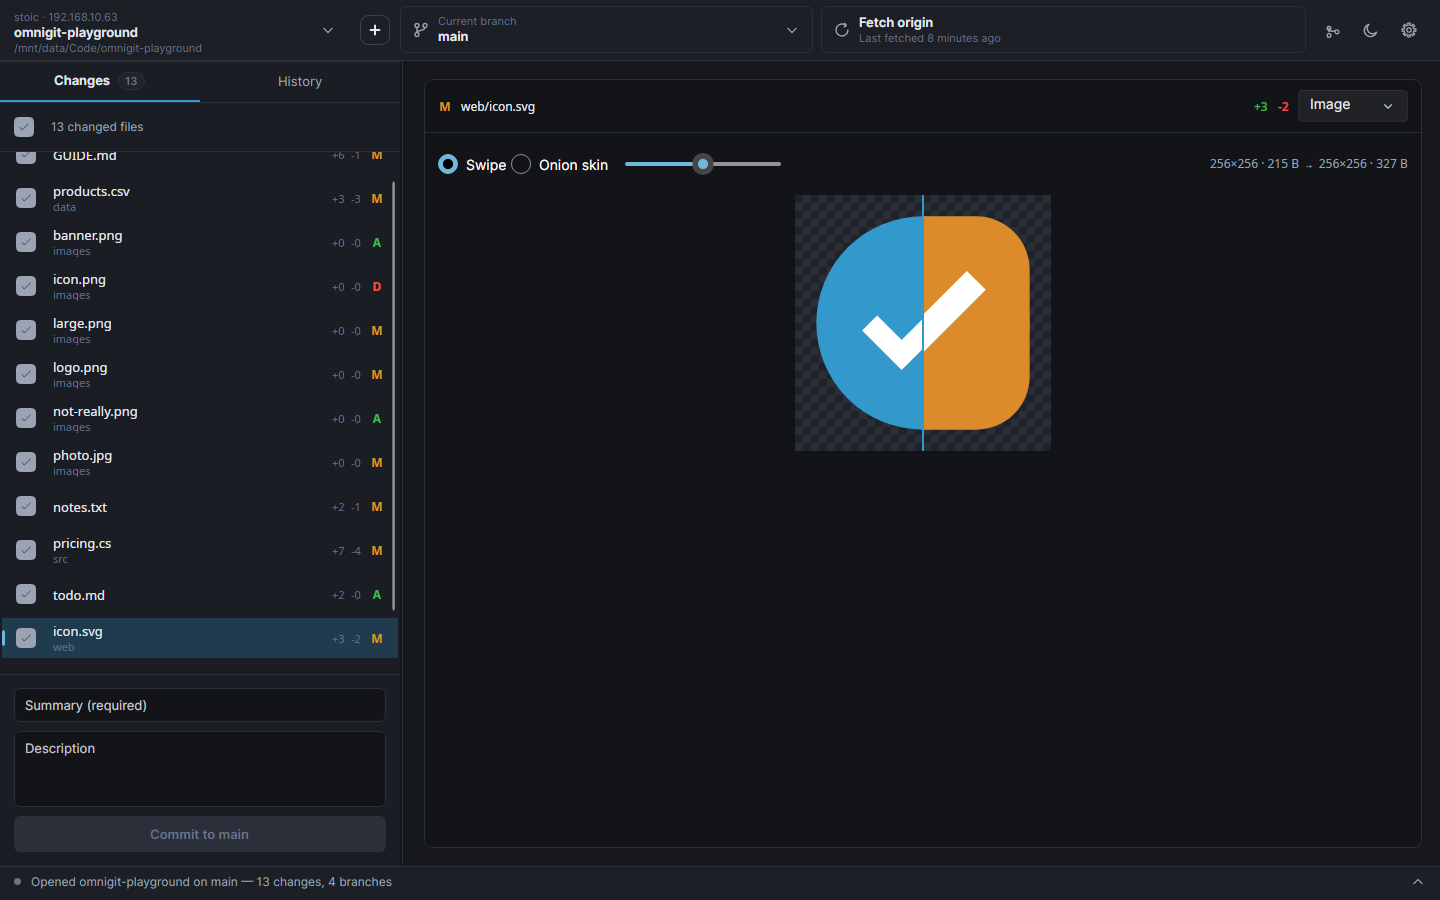Switch to the History tab
The width and height of the screenshot is (1440, 900).
click(300, 82)
